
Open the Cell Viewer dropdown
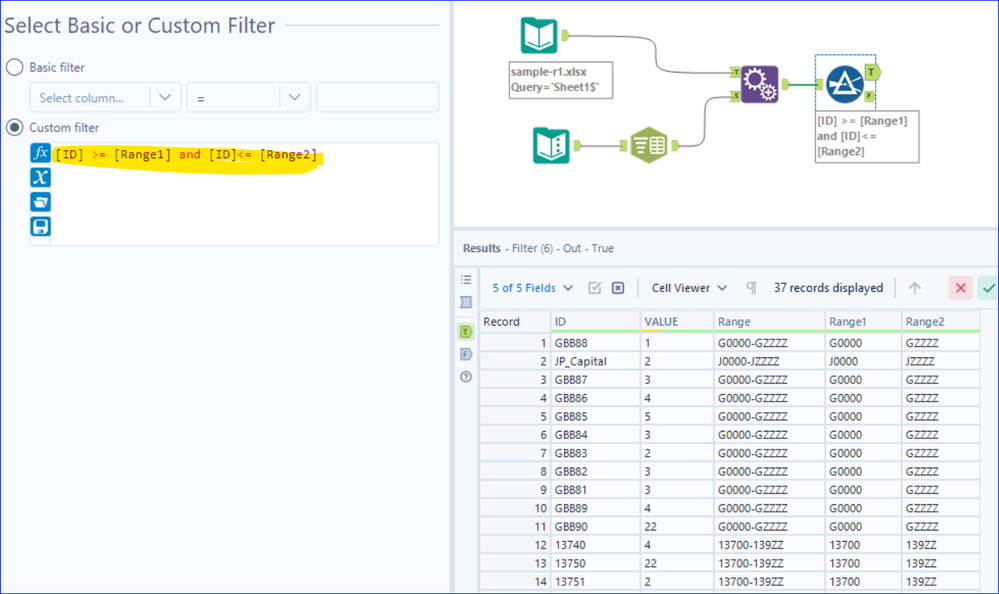pos(689,288)
